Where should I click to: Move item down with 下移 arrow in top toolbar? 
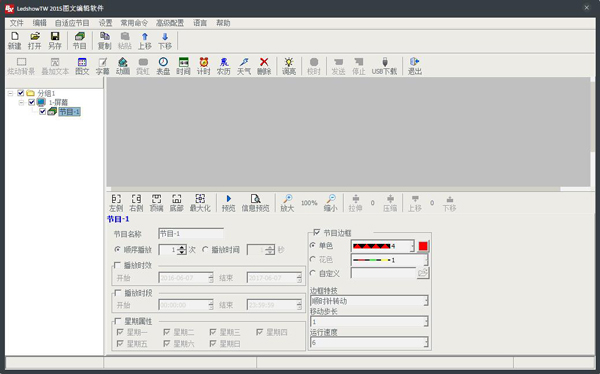coord(165,41)
